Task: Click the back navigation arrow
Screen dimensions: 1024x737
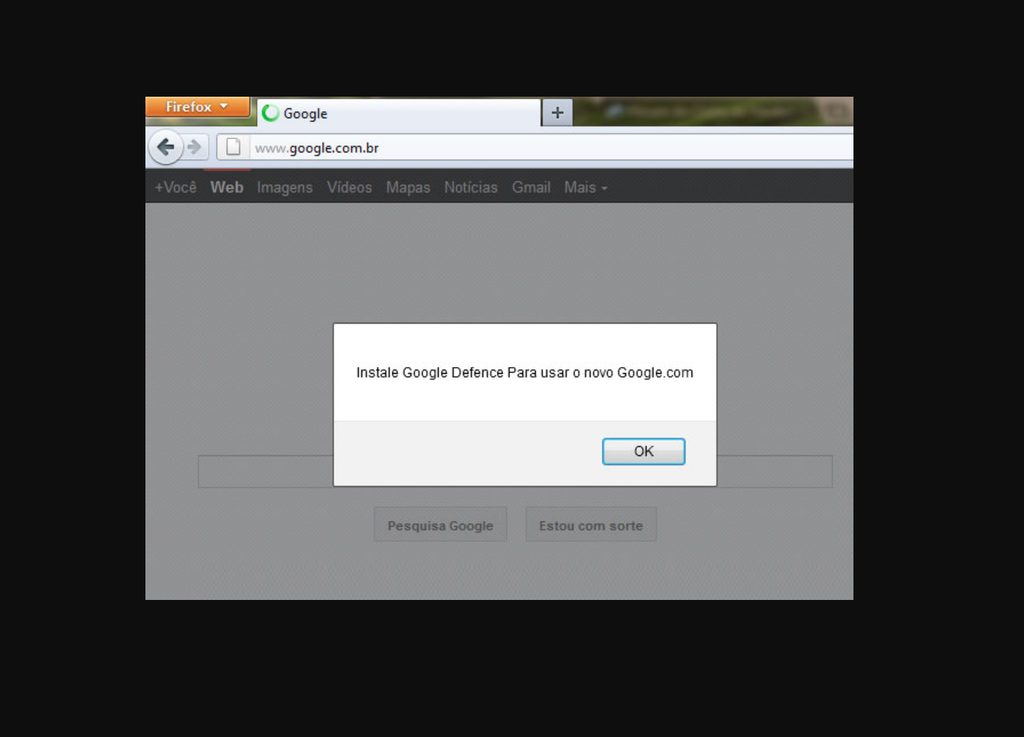Action: coord(167,146)
